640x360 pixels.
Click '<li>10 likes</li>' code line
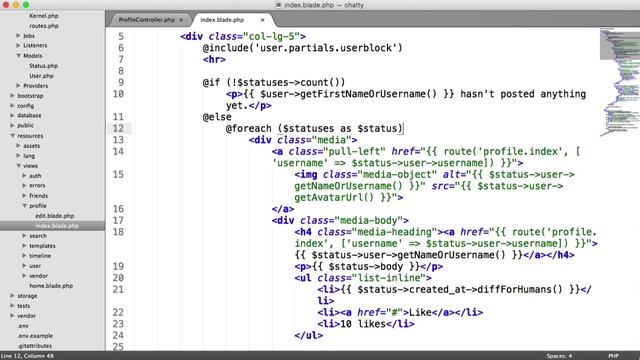coord(366,324)
